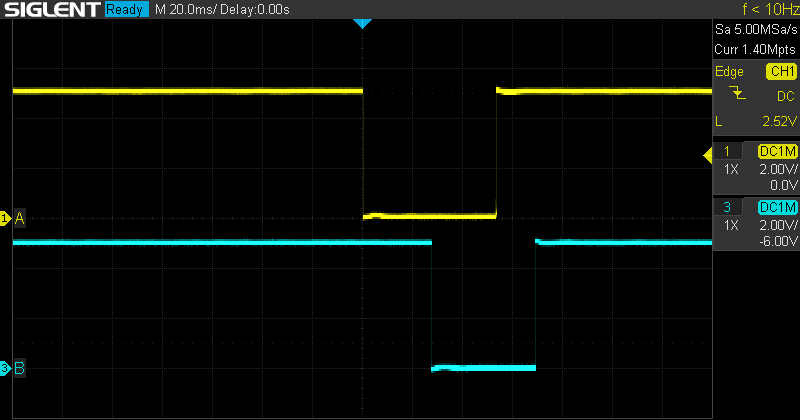This screenshot has height=420, width=800.
Task: Click the channel 3 ground marker
Action: tap(5, 369)
